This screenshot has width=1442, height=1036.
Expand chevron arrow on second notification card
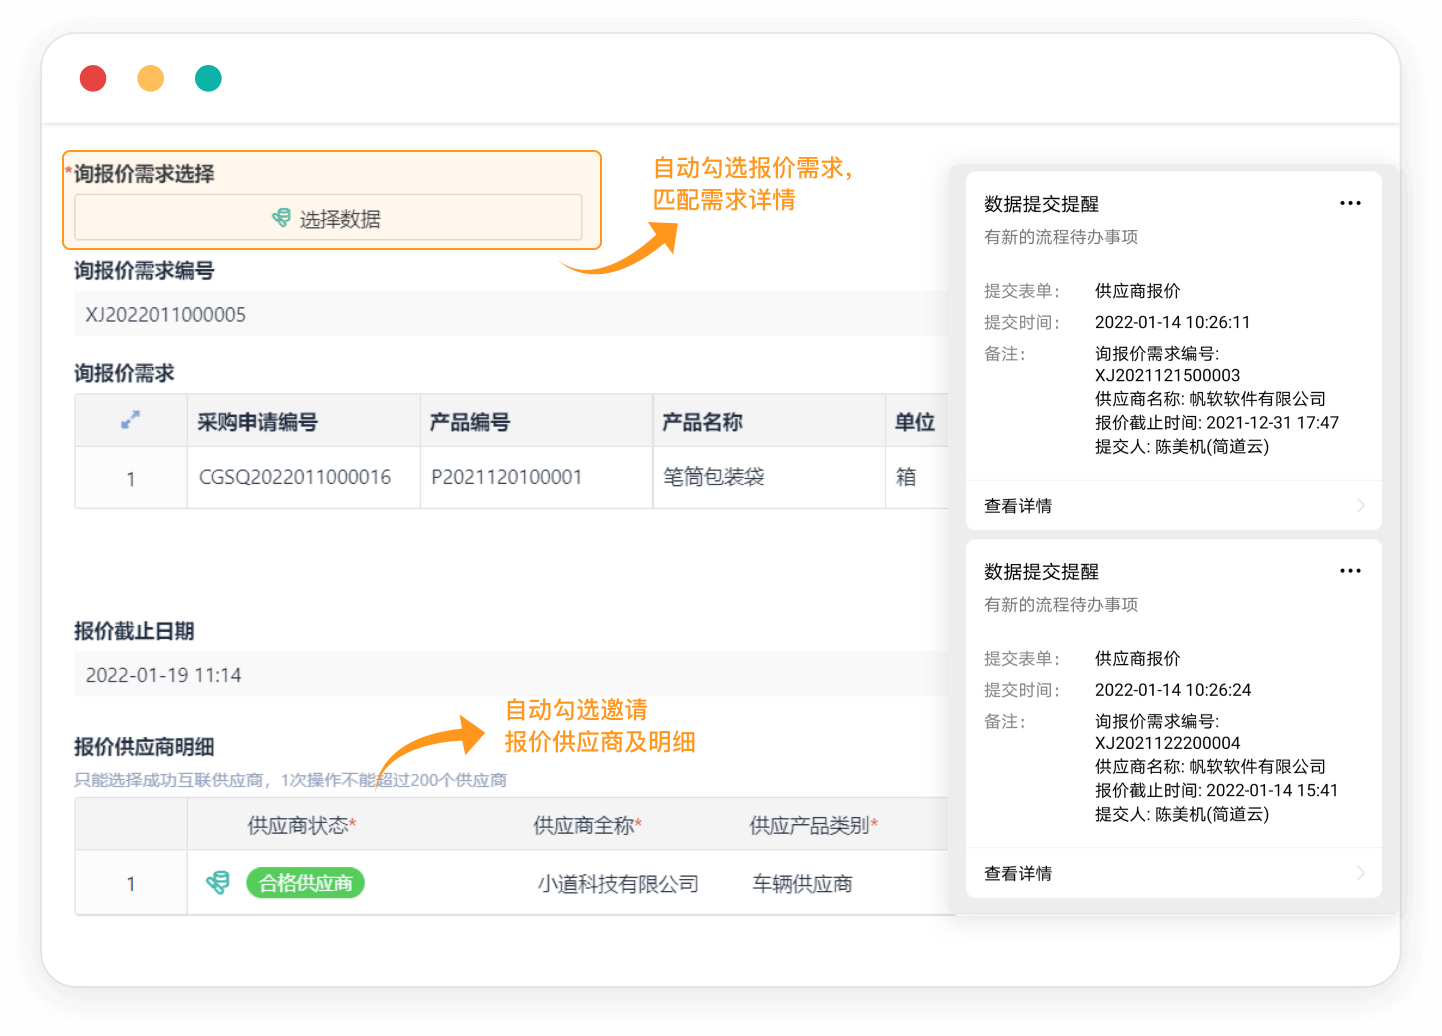(x=1360, y=874)
